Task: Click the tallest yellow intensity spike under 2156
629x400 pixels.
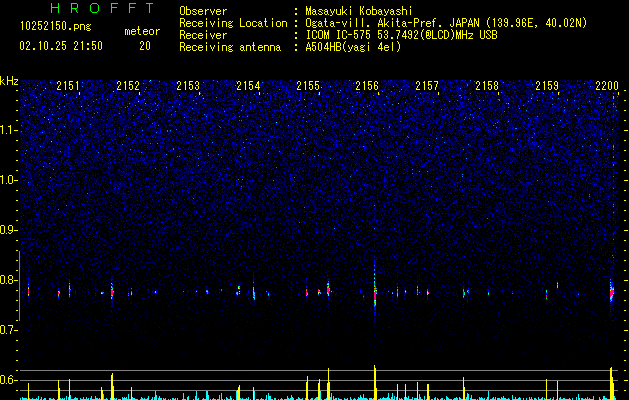Action: 375,382
